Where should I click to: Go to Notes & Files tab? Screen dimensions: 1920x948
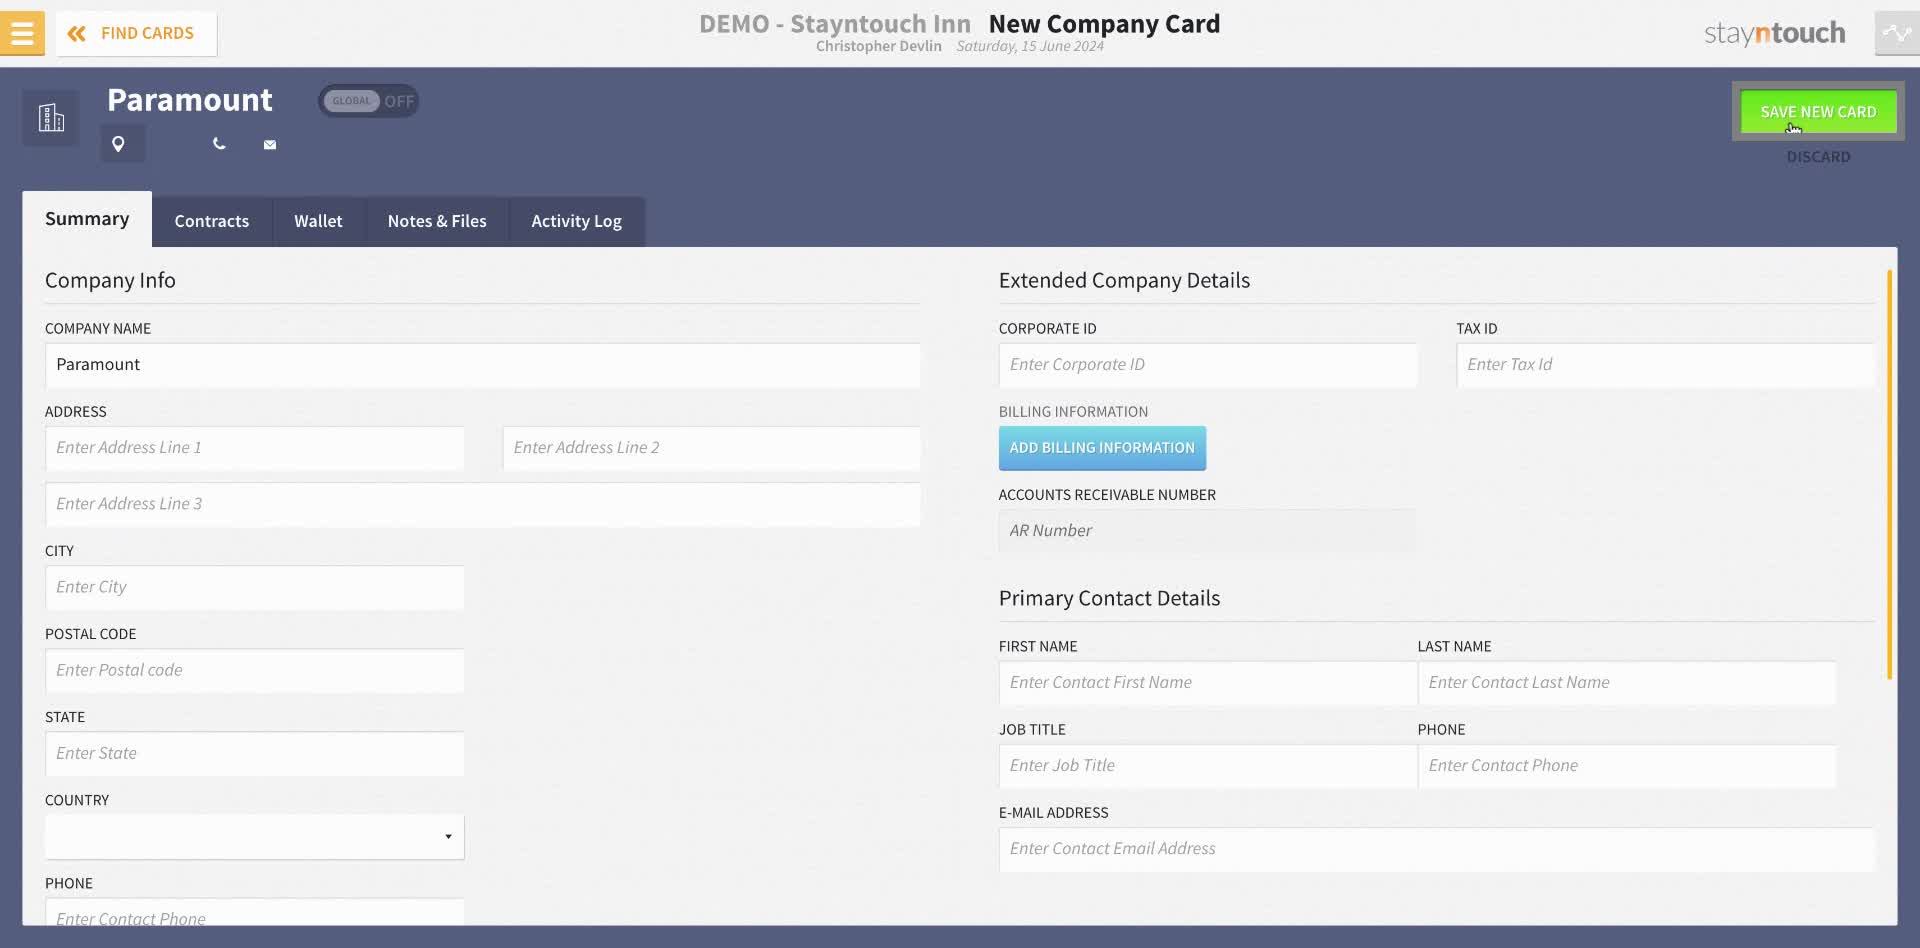(437, 221)
